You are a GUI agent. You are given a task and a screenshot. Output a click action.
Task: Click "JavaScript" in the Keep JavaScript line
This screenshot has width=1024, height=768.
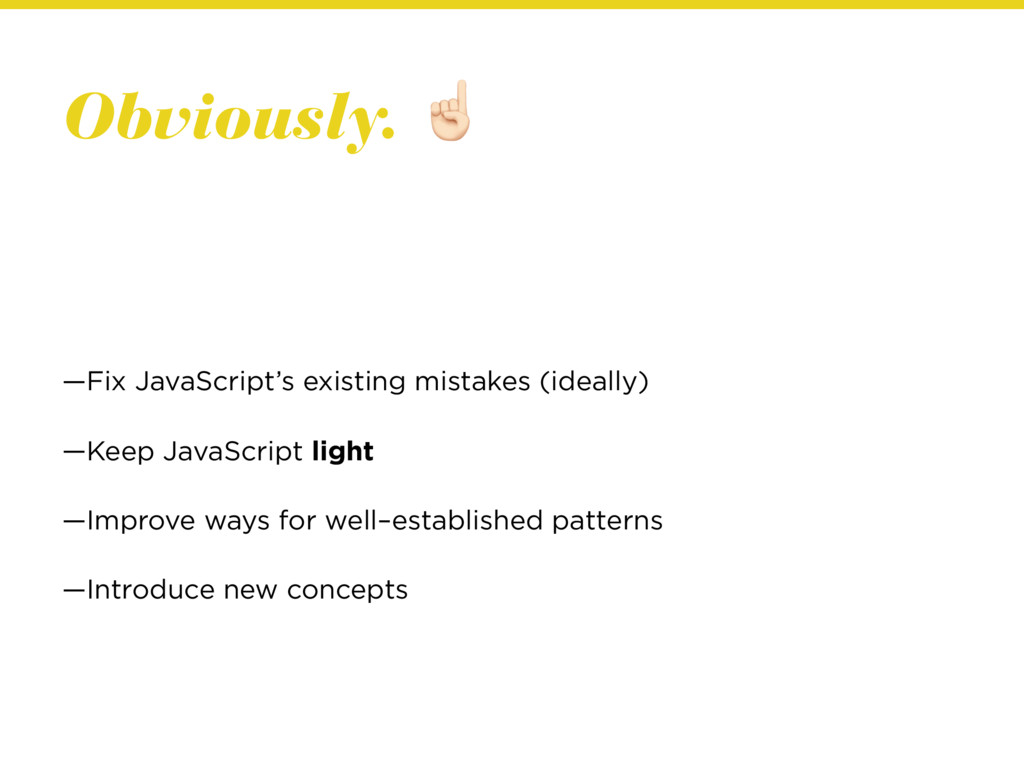coord(233,452)
